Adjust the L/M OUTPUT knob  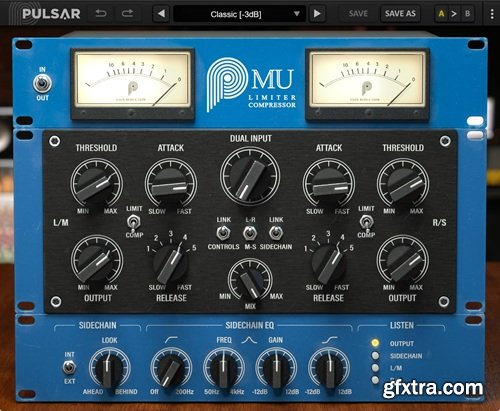(x=97, y=260)
